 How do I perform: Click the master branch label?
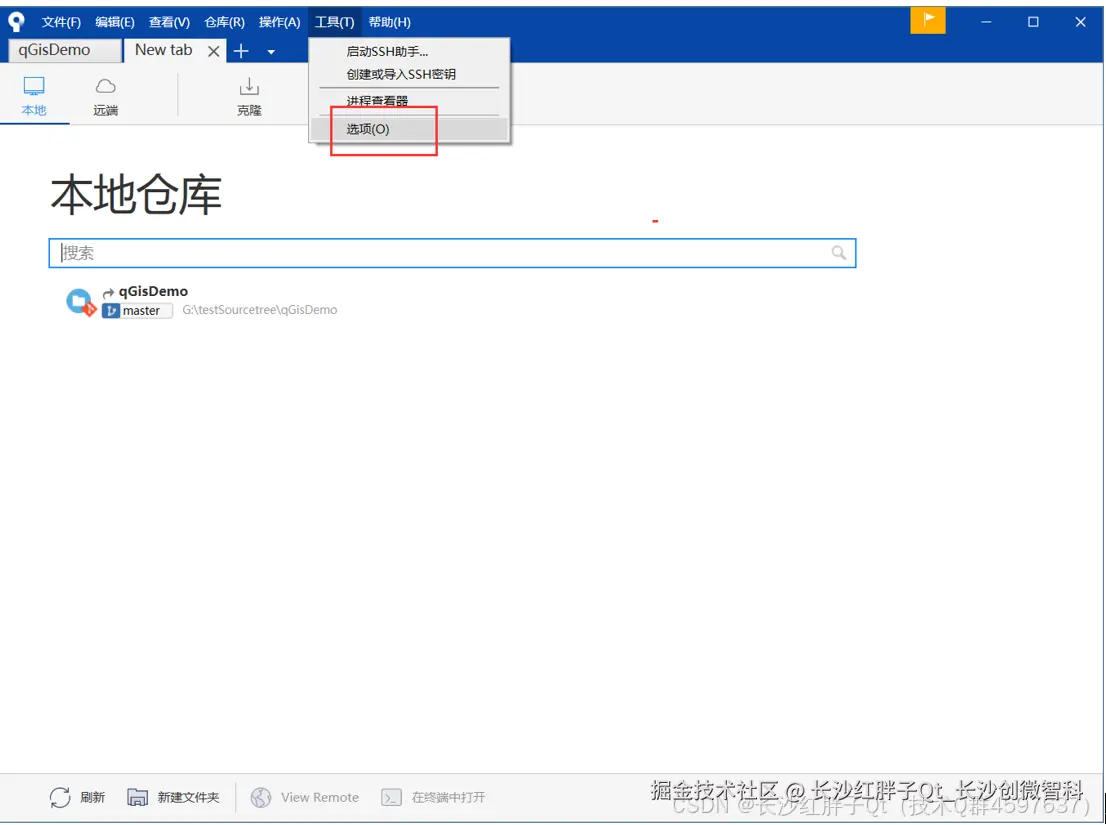pos(136,310)
